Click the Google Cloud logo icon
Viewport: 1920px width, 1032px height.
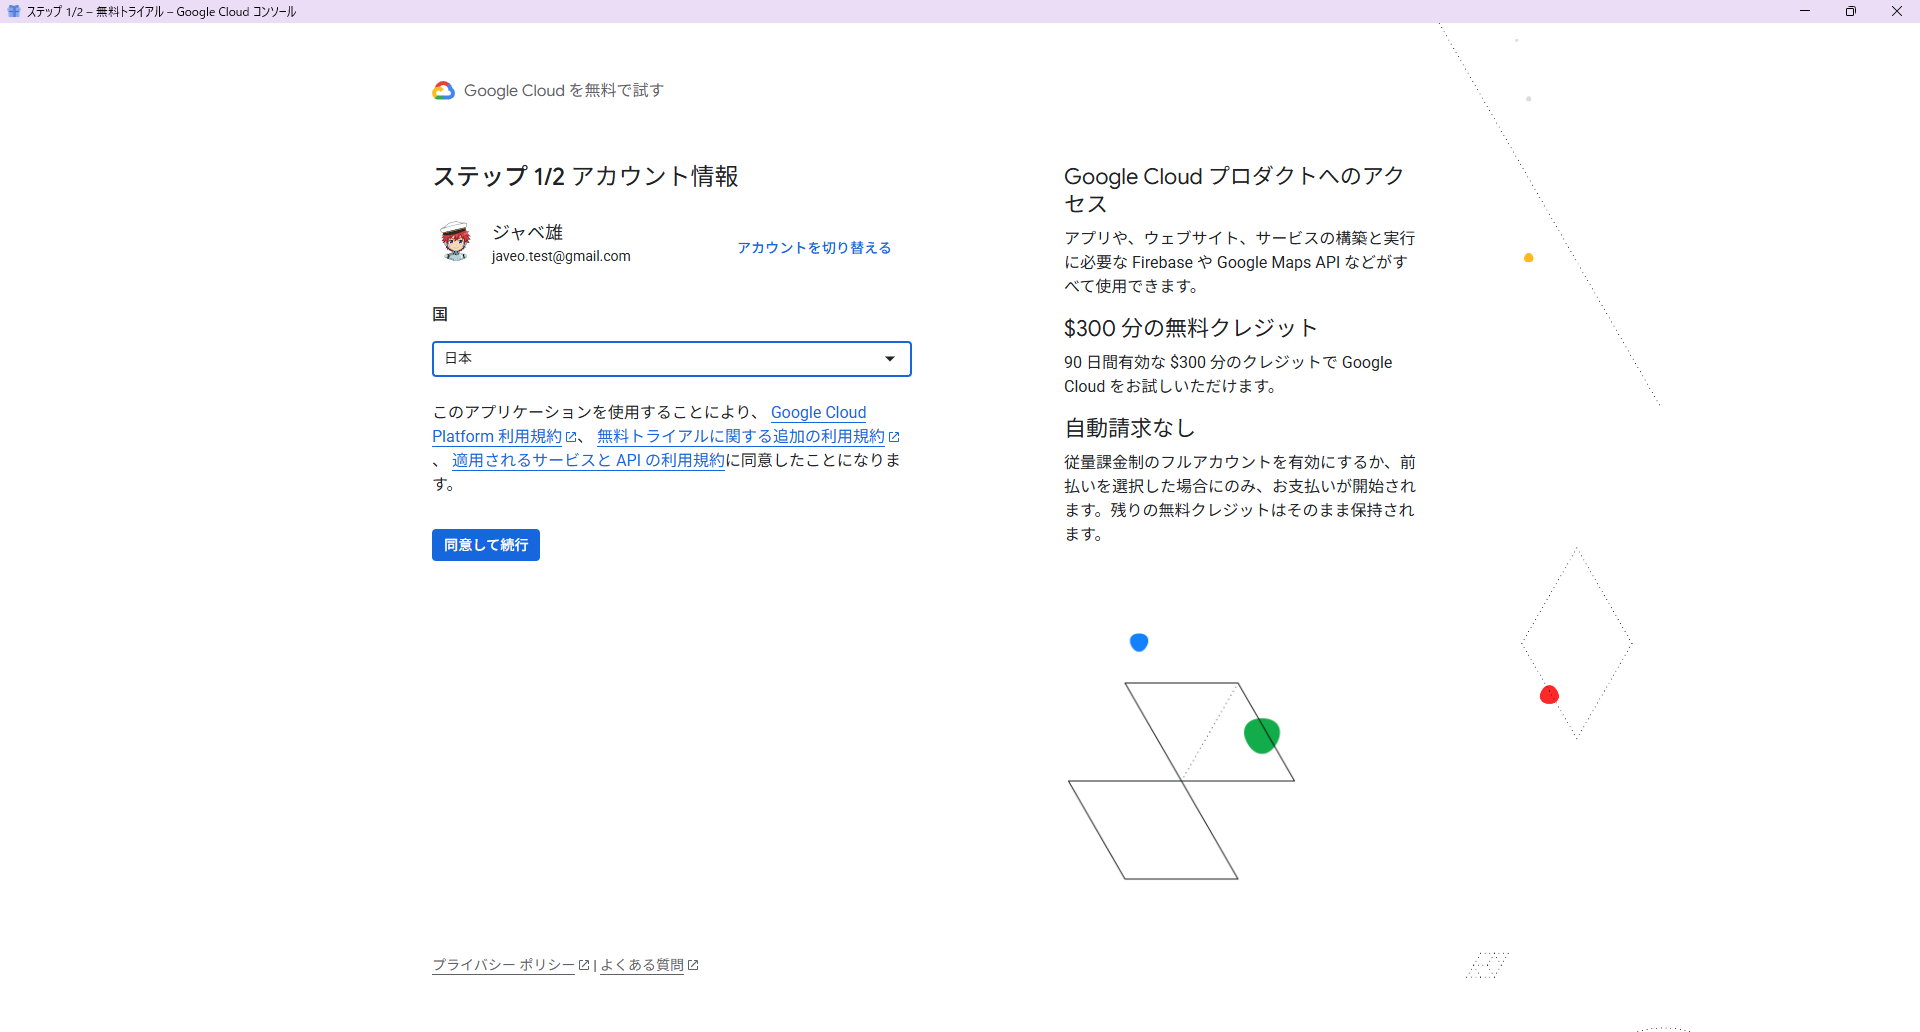(443, 91)
